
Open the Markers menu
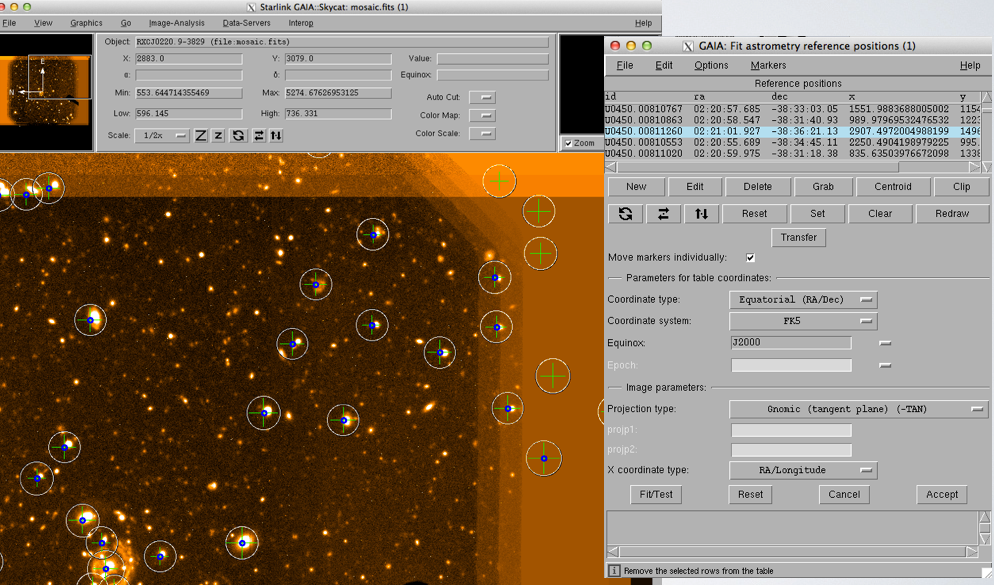click(767, 65)
